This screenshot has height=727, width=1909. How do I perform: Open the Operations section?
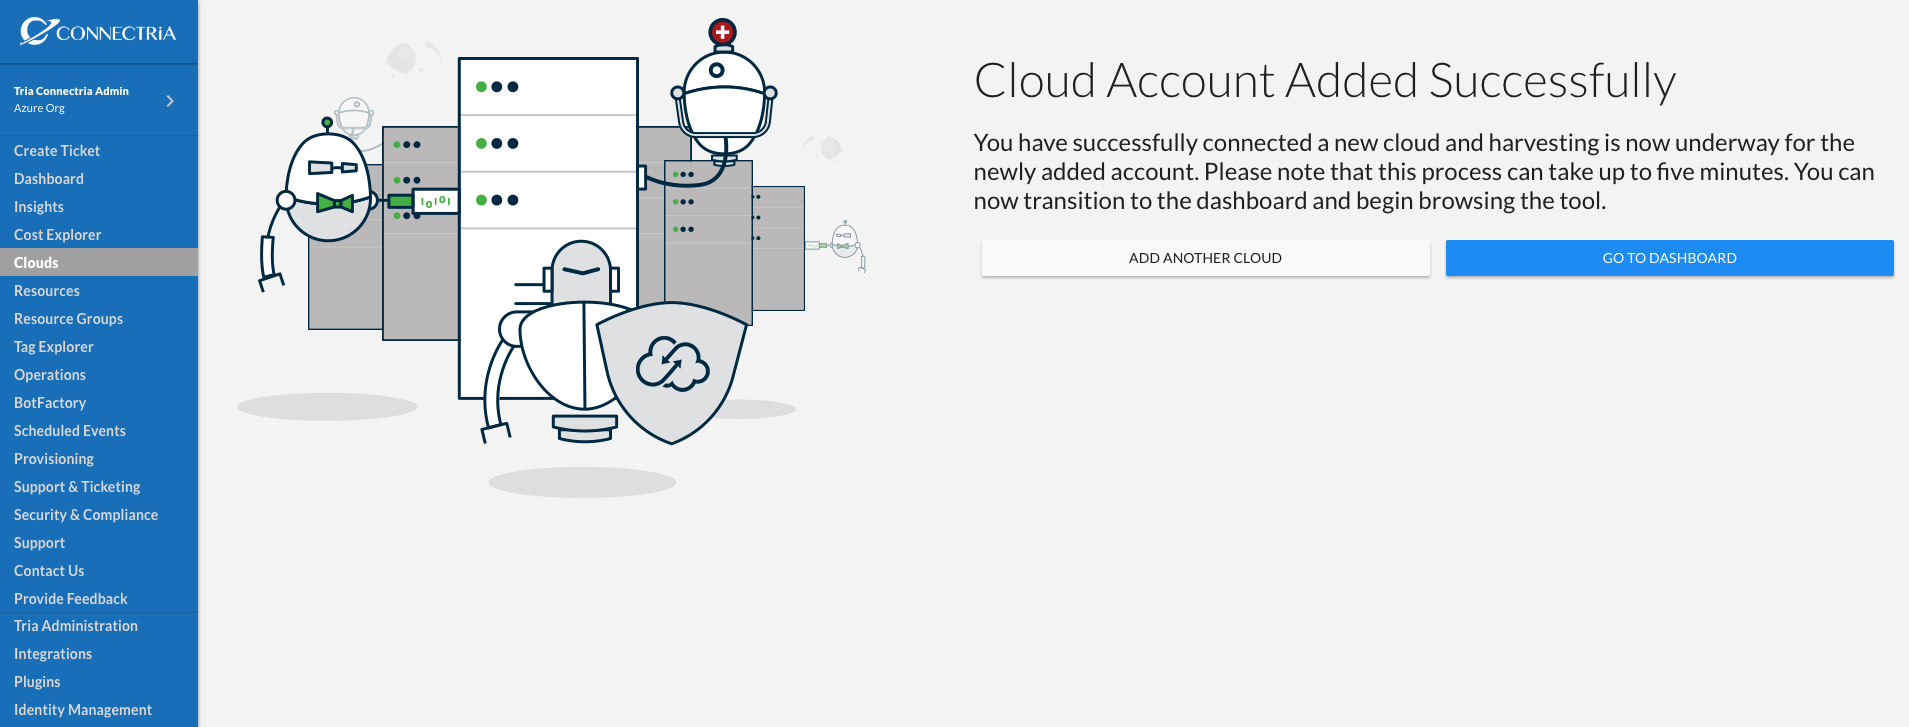[50, 375]
